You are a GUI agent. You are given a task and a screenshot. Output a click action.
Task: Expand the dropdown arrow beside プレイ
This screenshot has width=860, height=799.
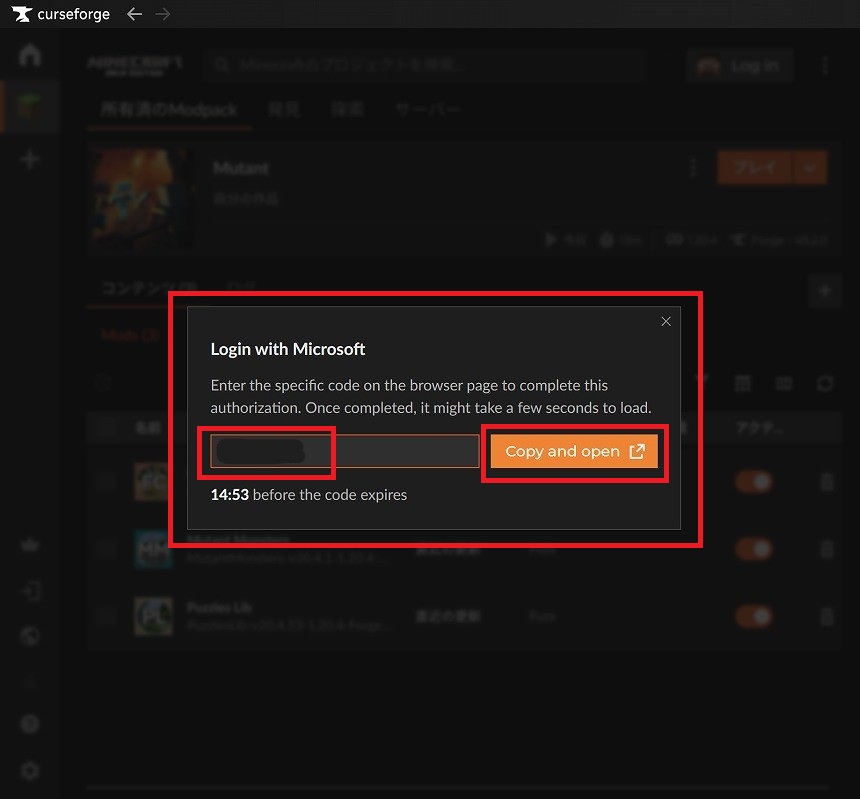pyautogui.click(x=810, y=168)
